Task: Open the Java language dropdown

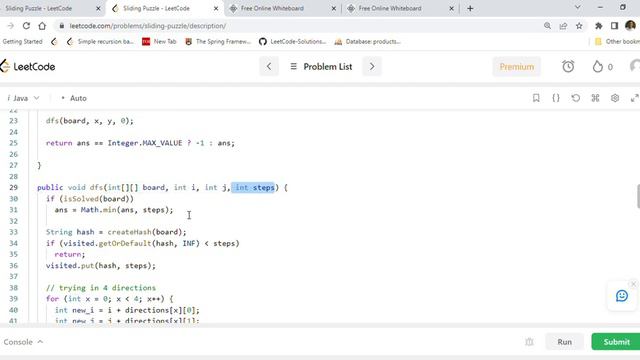Action: [24, 98]
